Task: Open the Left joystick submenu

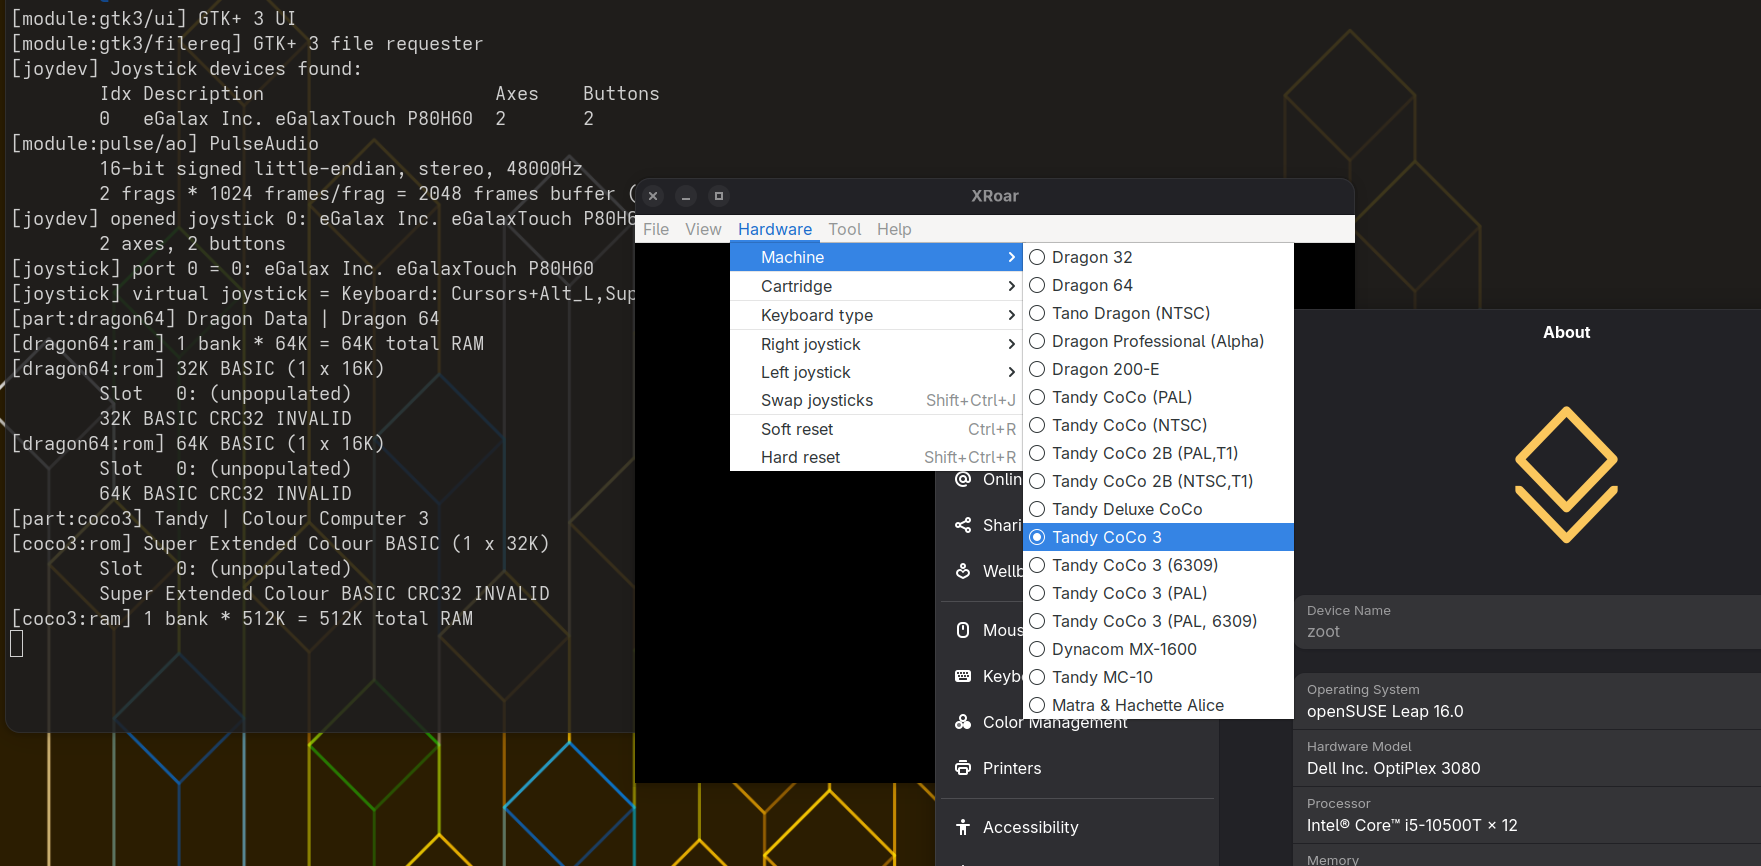Action: [876, 372]
